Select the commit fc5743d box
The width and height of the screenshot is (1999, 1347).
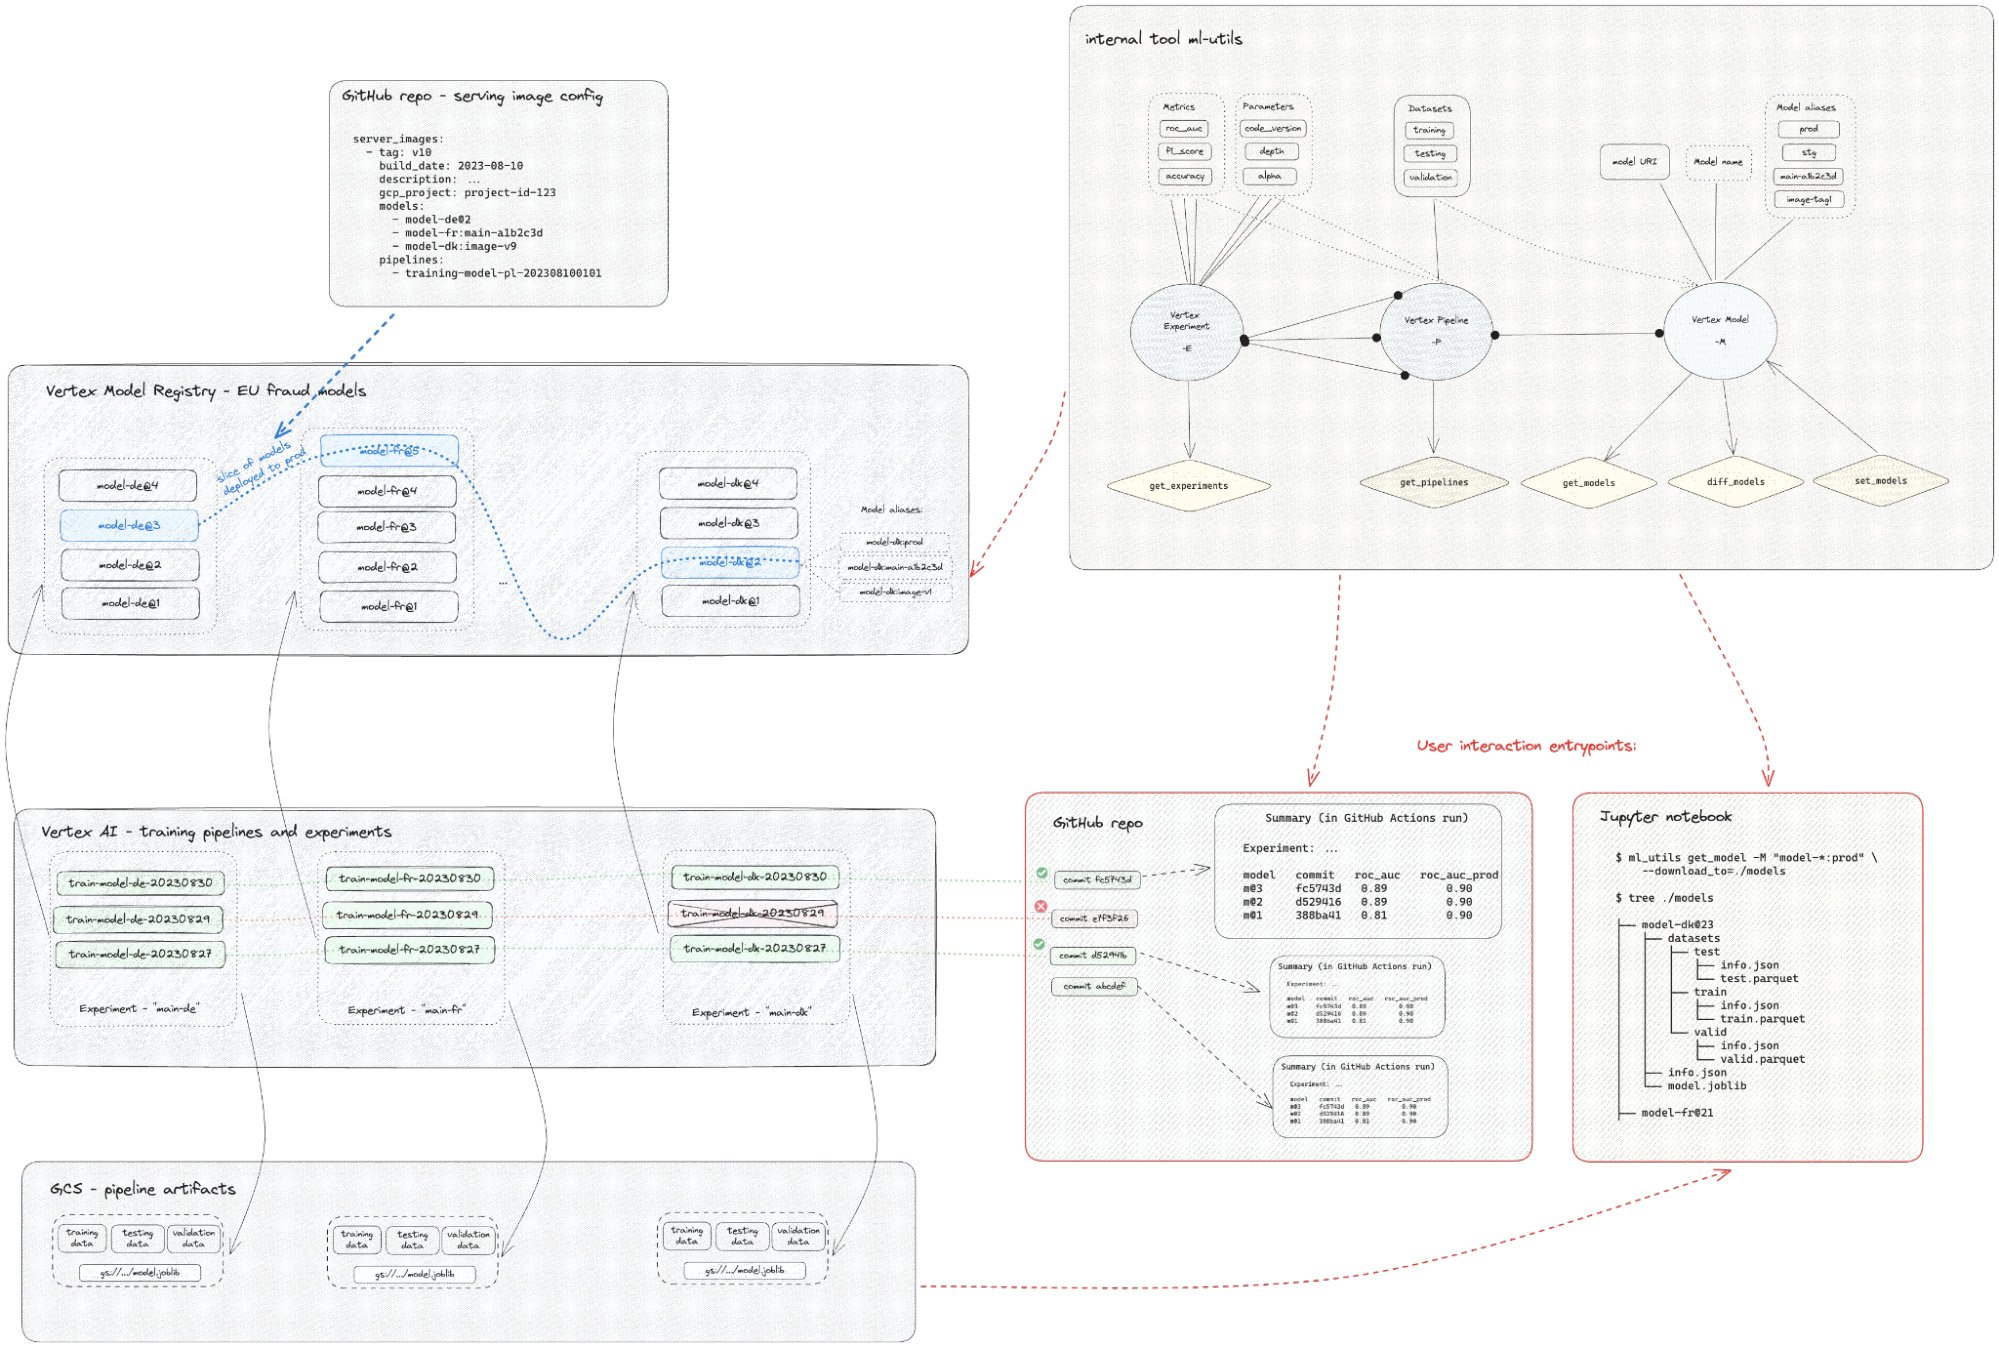pyautogui.click(x=1097, y=880)
